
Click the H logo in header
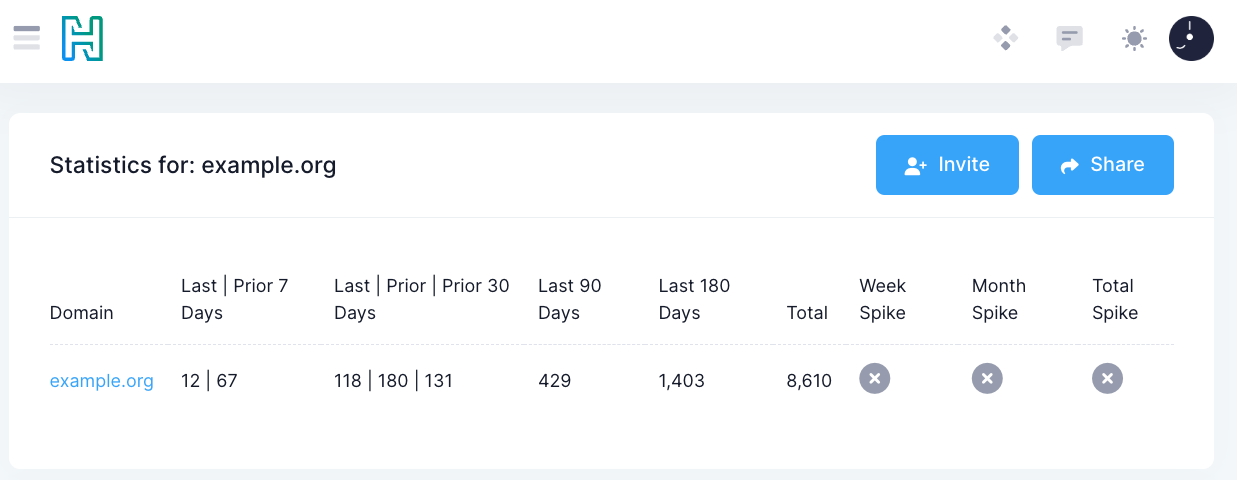(82, 39)
